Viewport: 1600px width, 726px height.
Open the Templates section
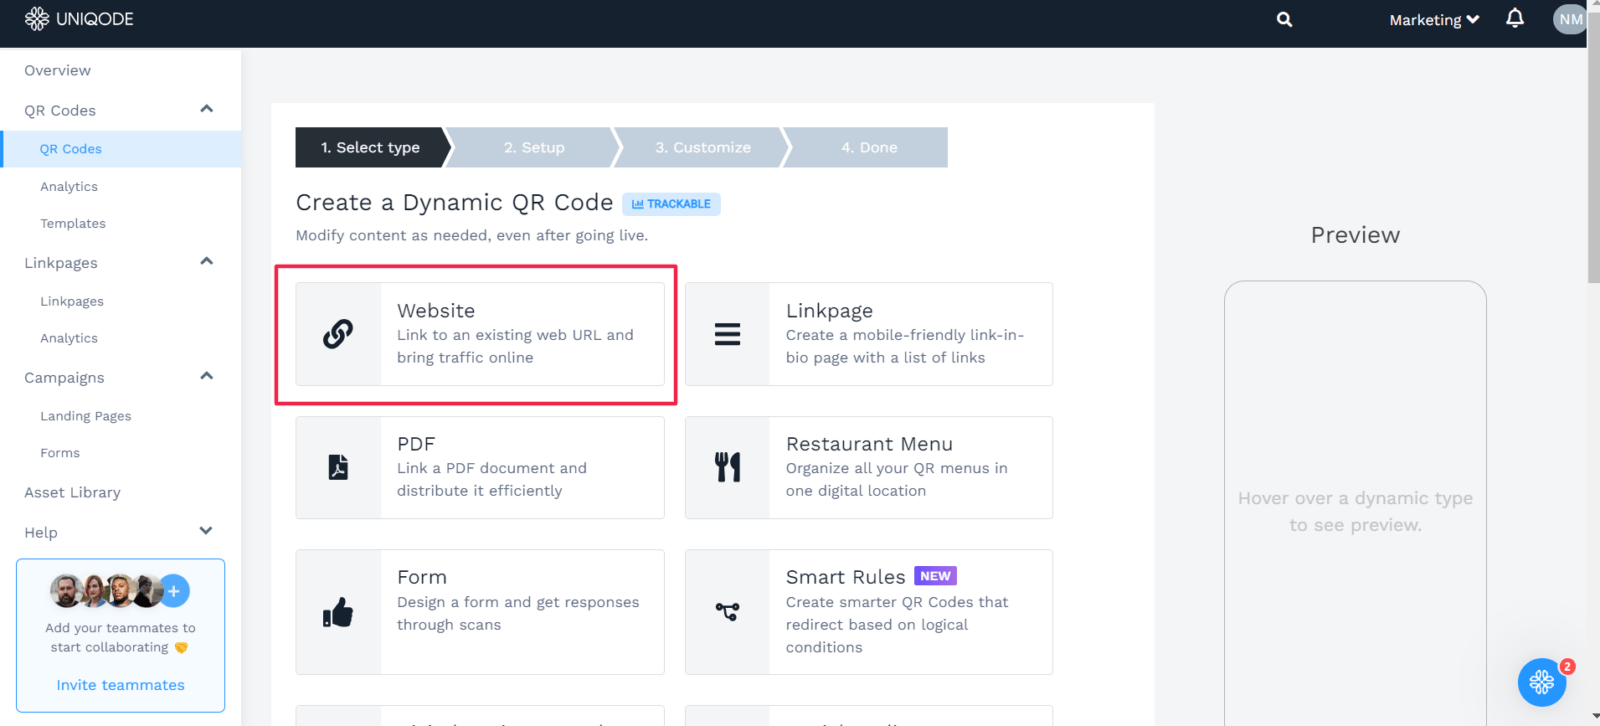pyautogui.click(x=73, y=223)
